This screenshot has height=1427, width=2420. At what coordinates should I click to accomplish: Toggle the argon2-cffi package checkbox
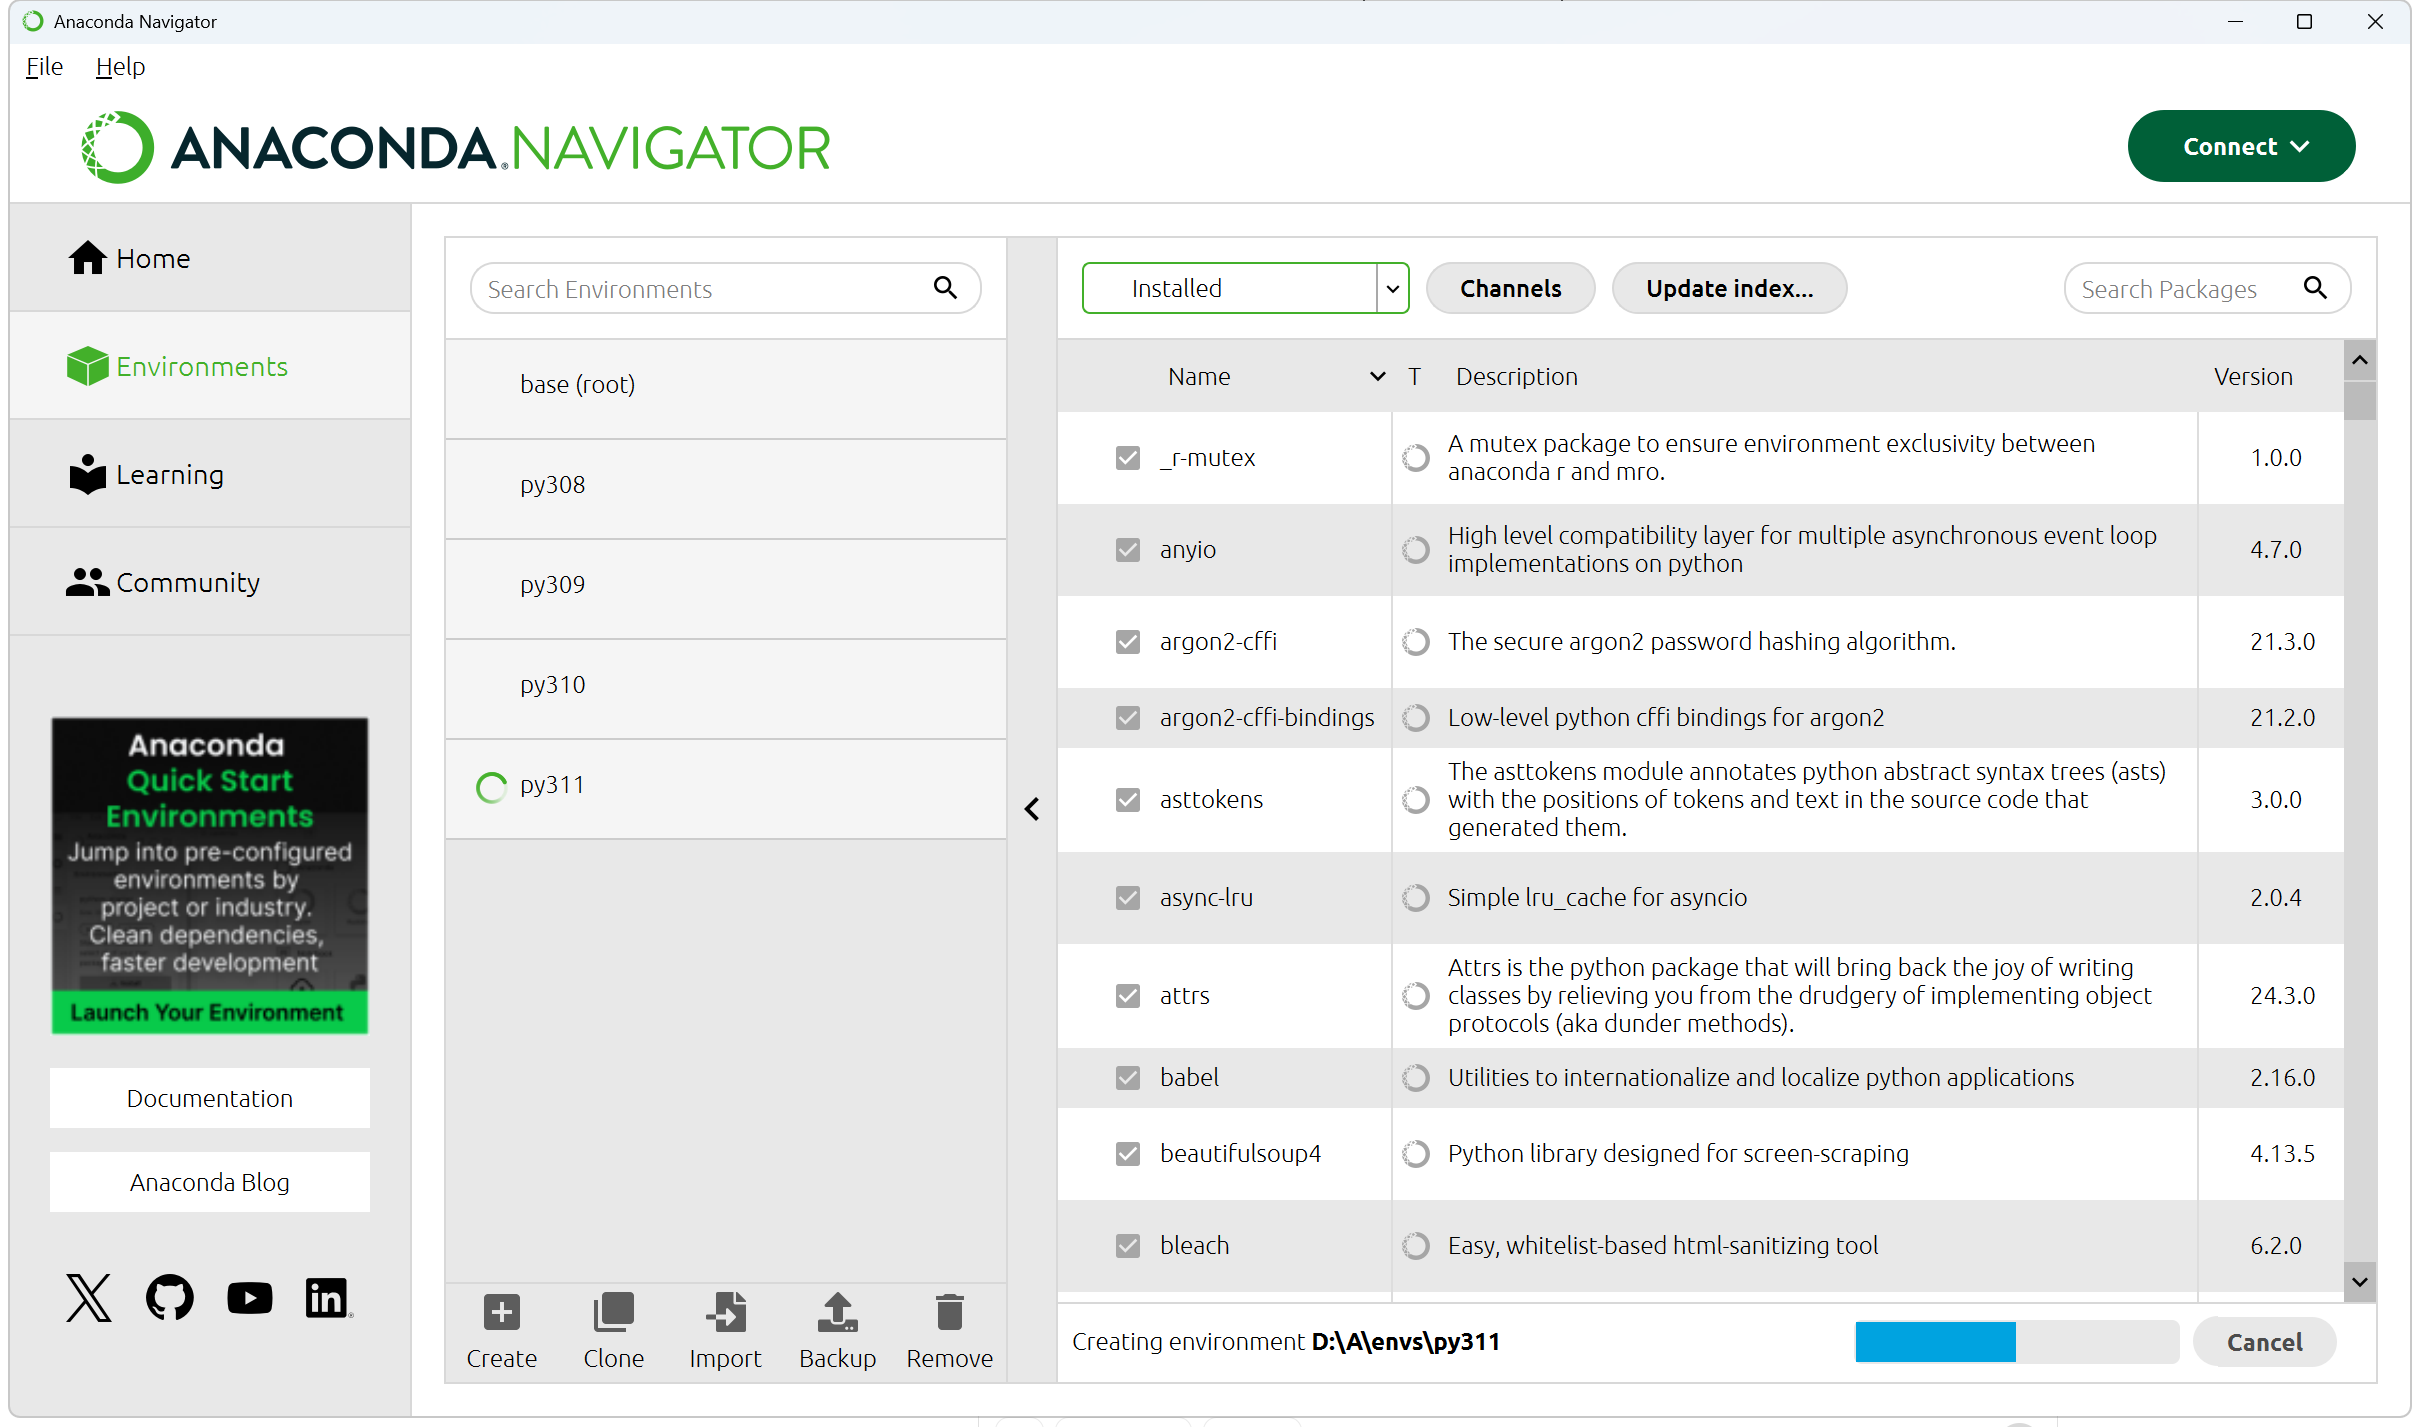(x=1128, y=642)
